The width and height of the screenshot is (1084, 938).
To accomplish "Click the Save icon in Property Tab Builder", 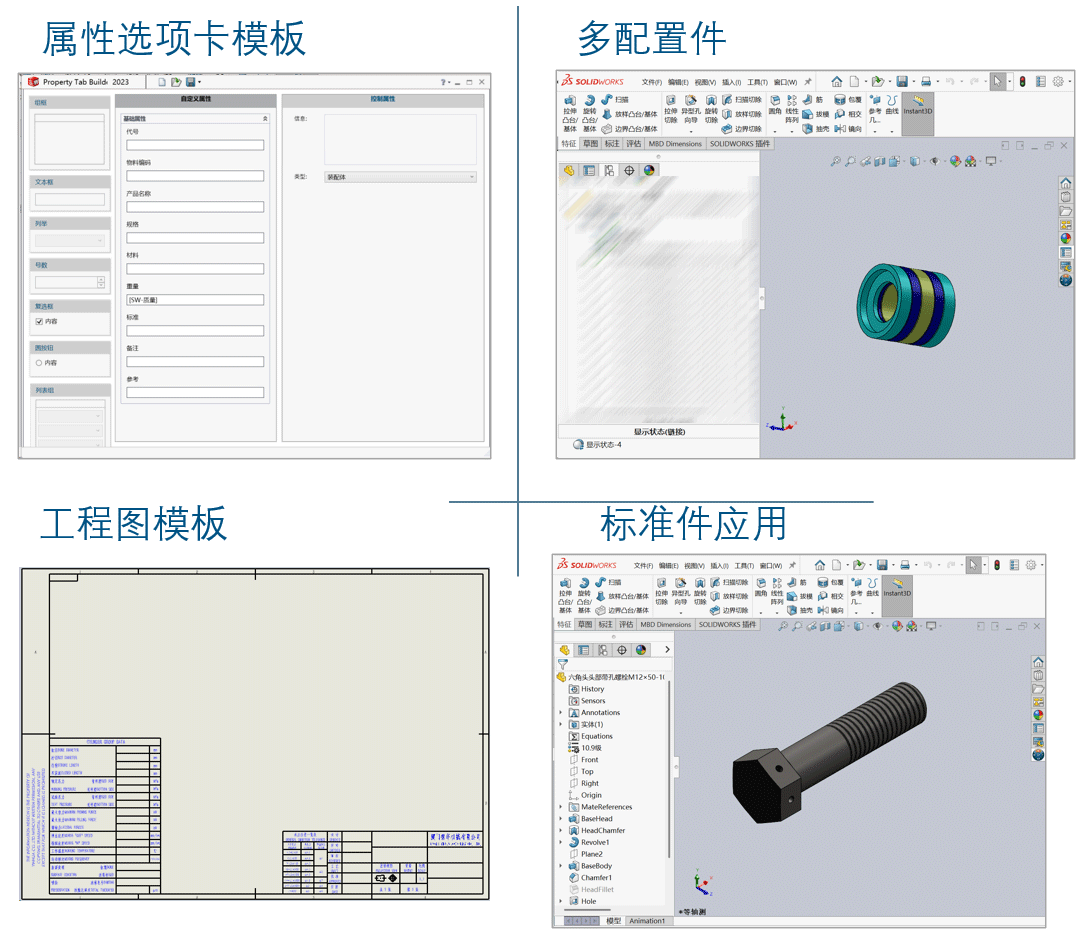I will [x=190, y=82].
